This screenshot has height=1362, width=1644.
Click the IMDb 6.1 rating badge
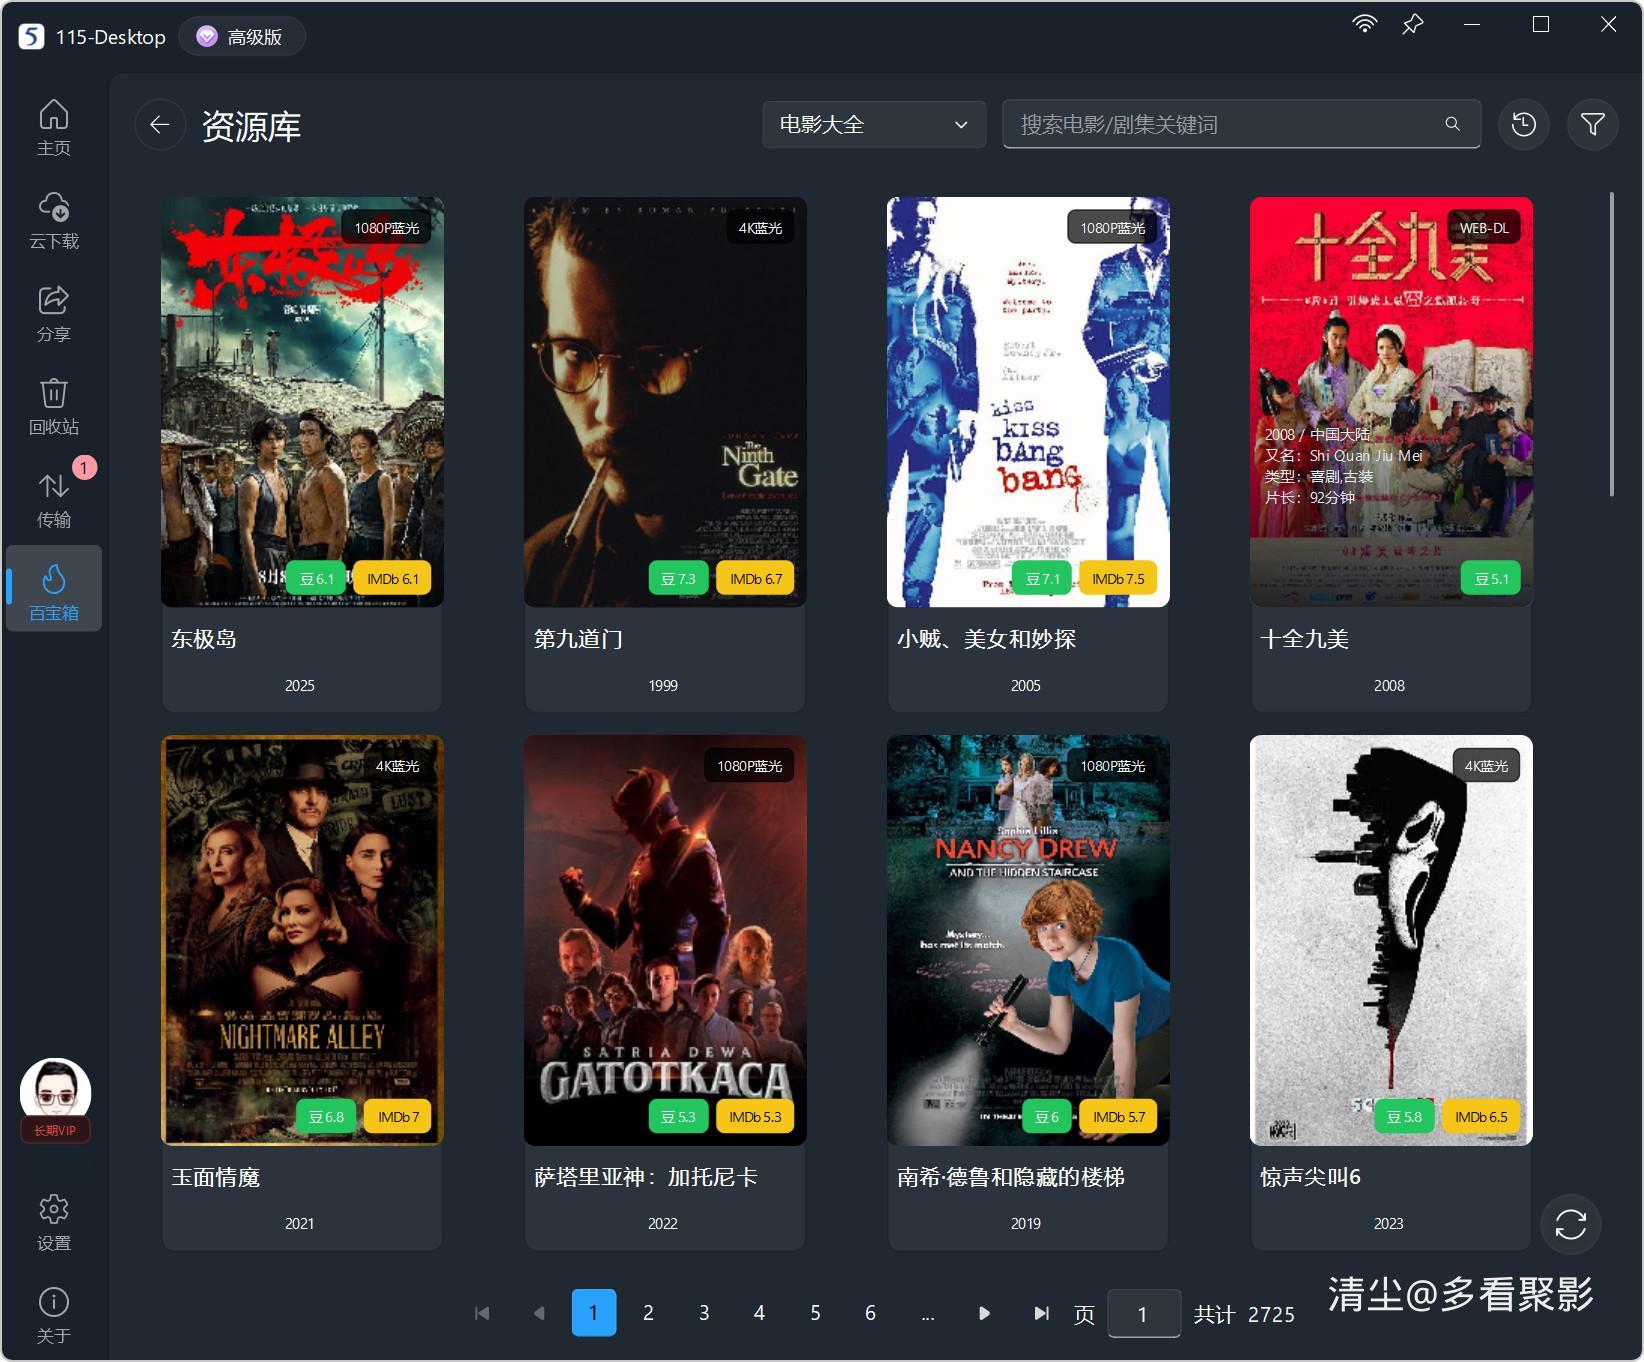(x=392, y=578)
